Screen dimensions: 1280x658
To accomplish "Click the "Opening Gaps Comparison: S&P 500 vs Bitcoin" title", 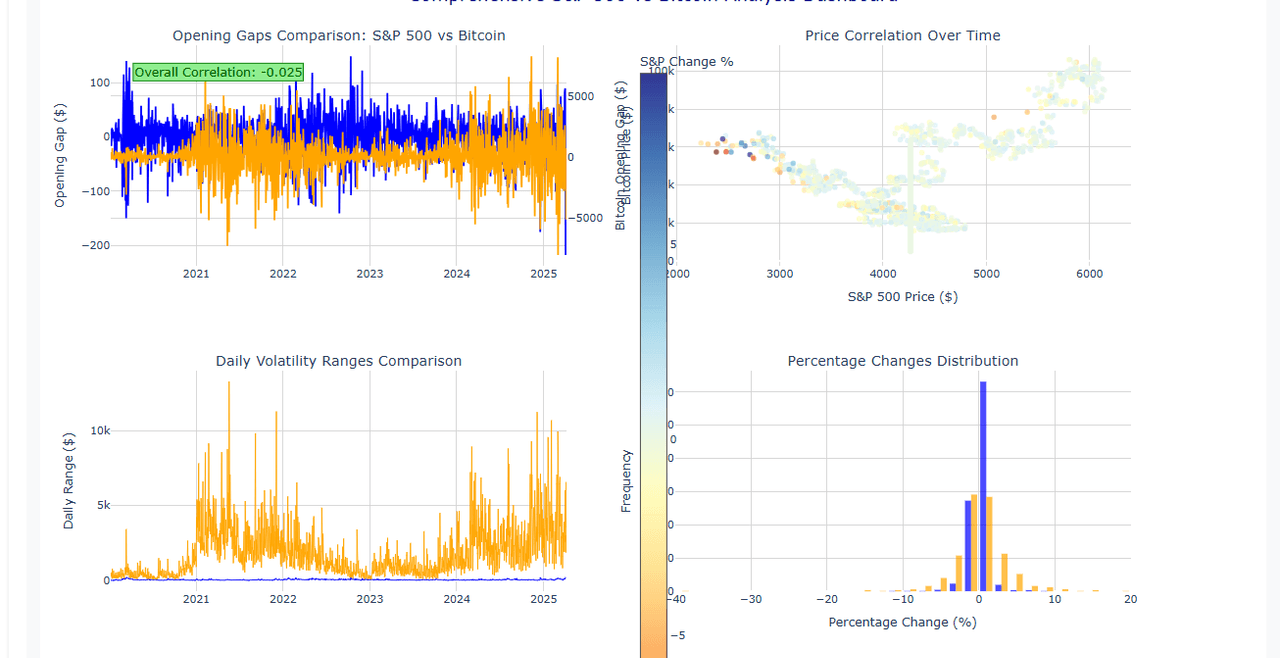I will pos(339,36).
